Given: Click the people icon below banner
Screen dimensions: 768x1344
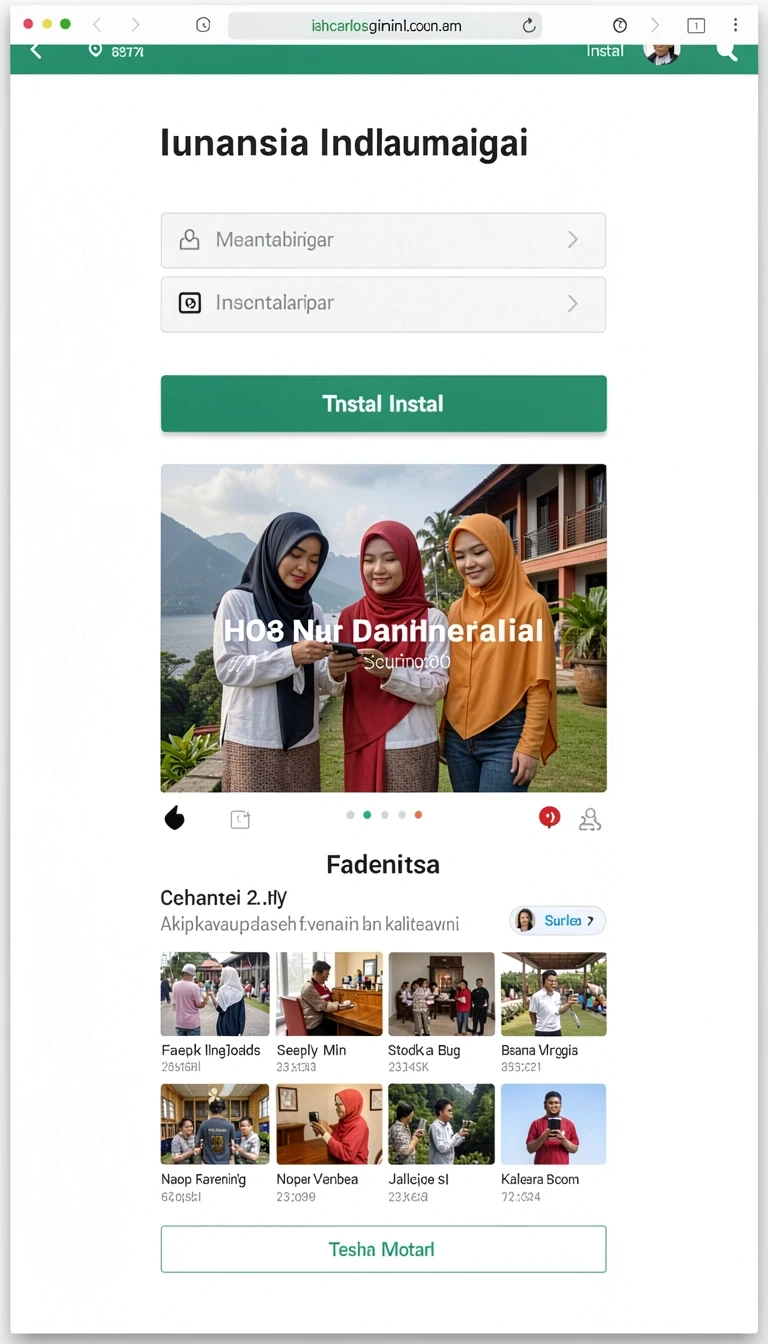Looking at the screenshot, I should (x=590, y=820).
